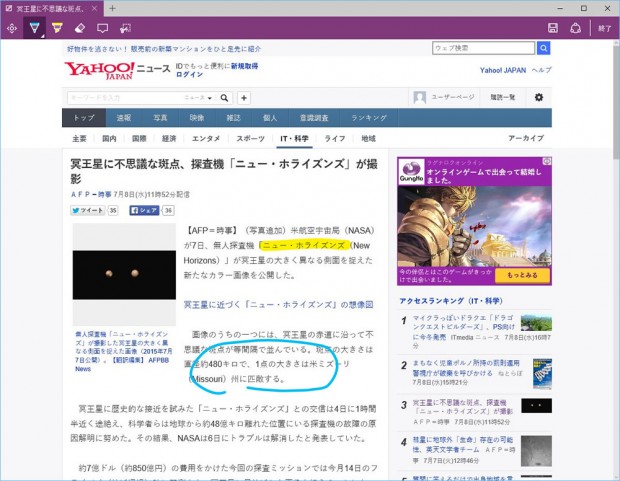Open the 国内 category
This screenshot has width=620, height=481.
coord(109,138)
